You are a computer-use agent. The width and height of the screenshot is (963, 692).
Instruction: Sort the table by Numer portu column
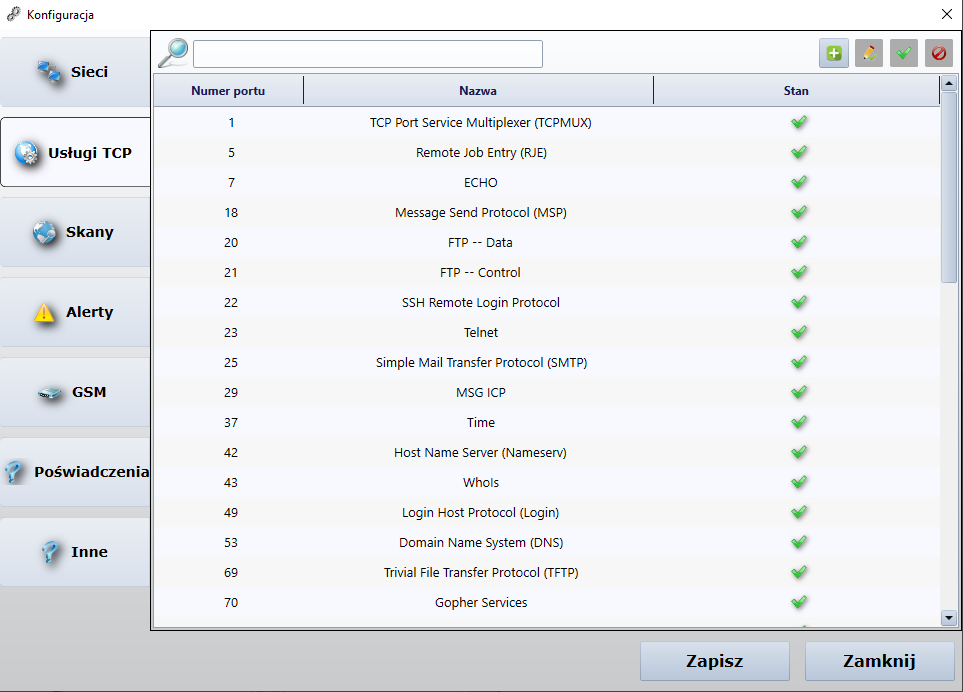[228, 91]
